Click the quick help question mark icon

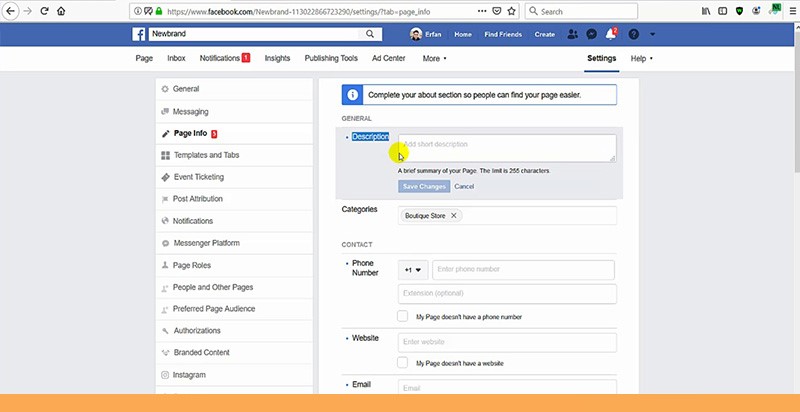point(633,34)
